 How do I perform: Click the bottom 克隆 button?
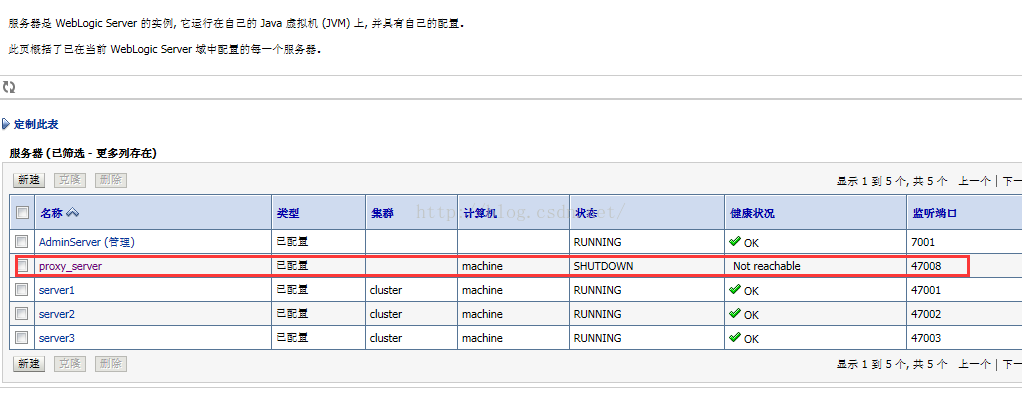70,364
